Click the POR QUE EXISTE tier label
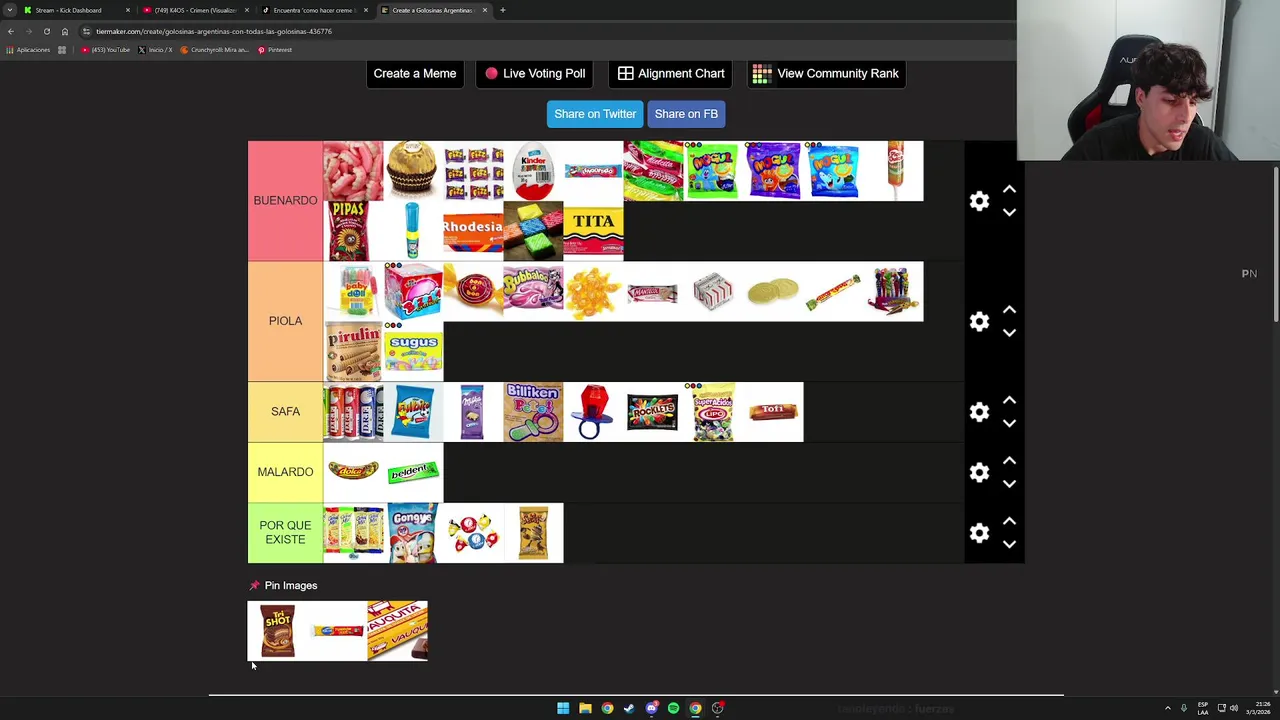 [x=285, y=533]
